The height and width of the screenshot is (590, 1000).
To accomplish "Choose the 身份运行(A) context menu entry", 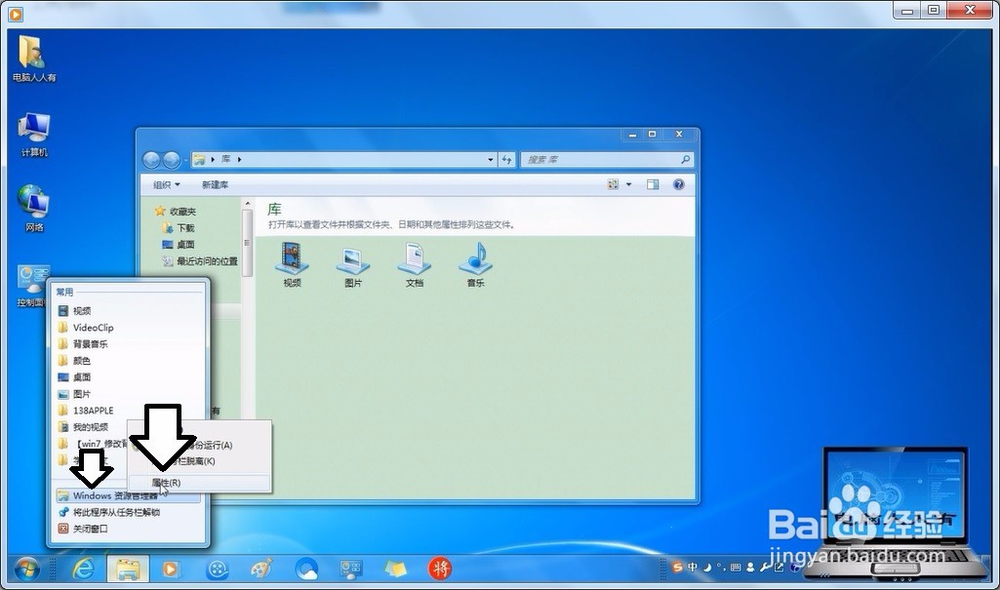I will coord(199,445).
